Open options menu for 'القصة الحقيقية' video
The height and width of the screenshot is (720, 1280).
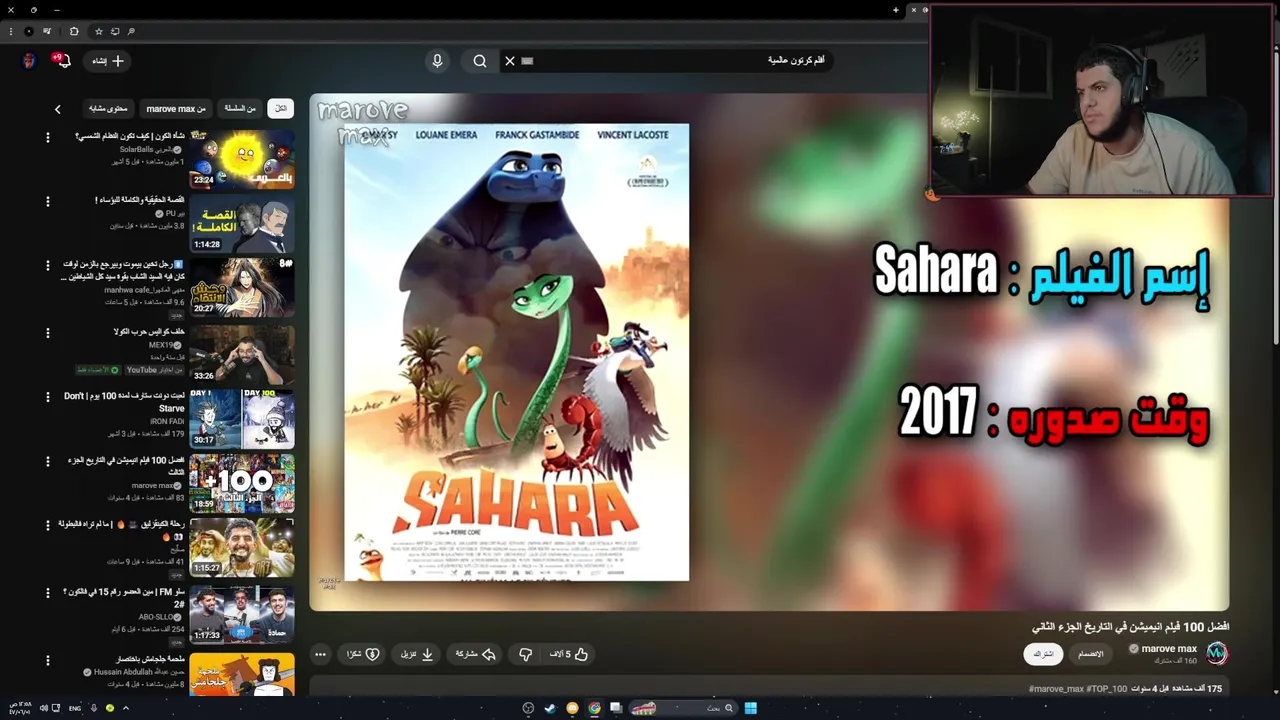pyautogui.click(x=47, y=201)
